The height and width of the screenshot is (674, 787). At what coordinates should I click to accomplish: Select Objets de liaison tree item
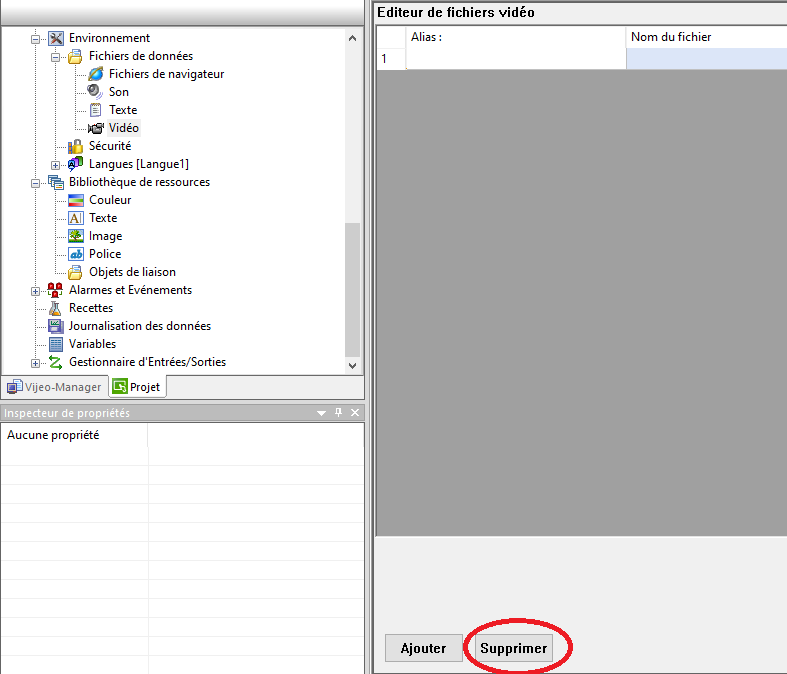(x=133, y=272)
